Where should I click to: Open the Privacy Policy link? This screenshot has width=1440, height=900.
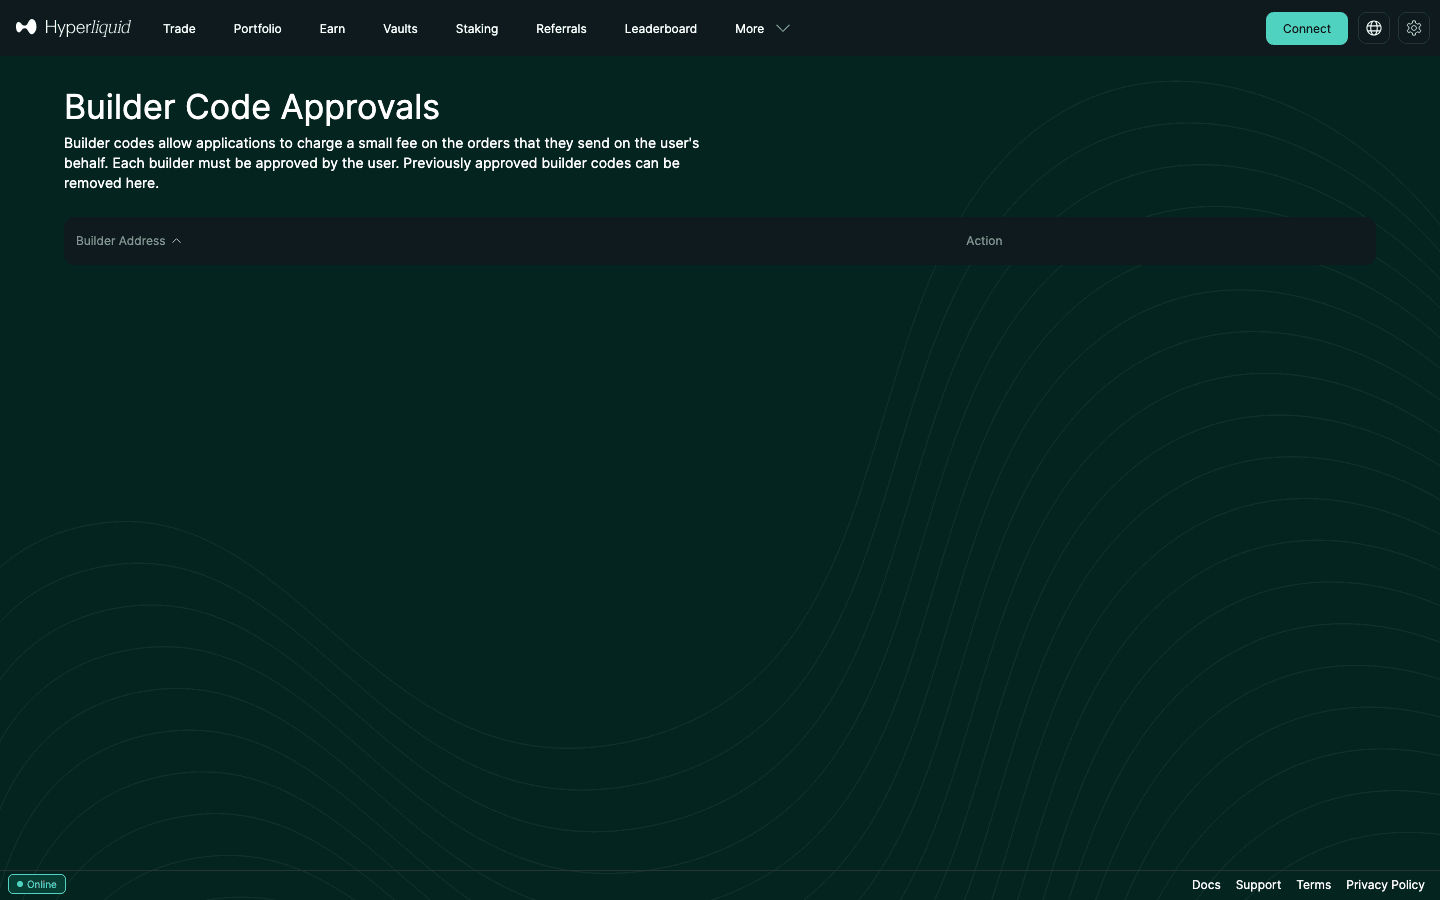click(1385, 885)
